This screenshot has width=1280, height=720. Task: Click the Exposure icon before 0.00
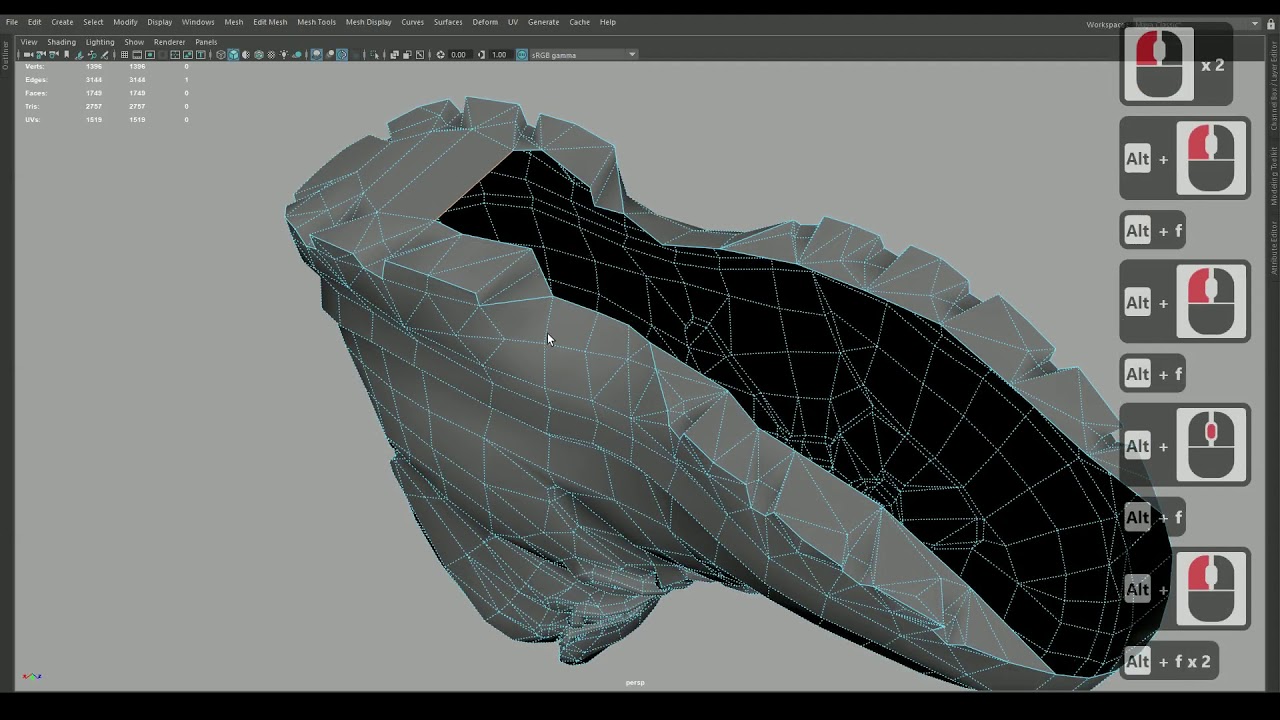pyautogui.click(x=441, y=55)
